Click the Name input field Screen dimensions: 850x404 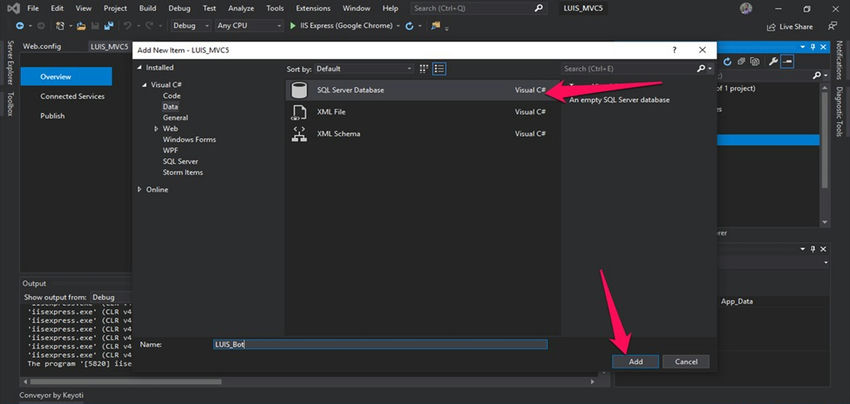click(x=380, y=344)
